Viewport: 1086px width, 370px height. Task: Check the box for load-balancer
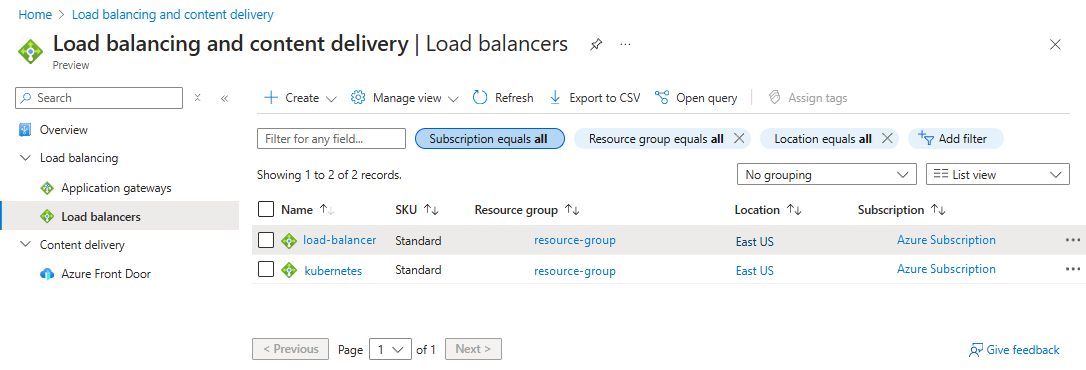pos(266,240)
